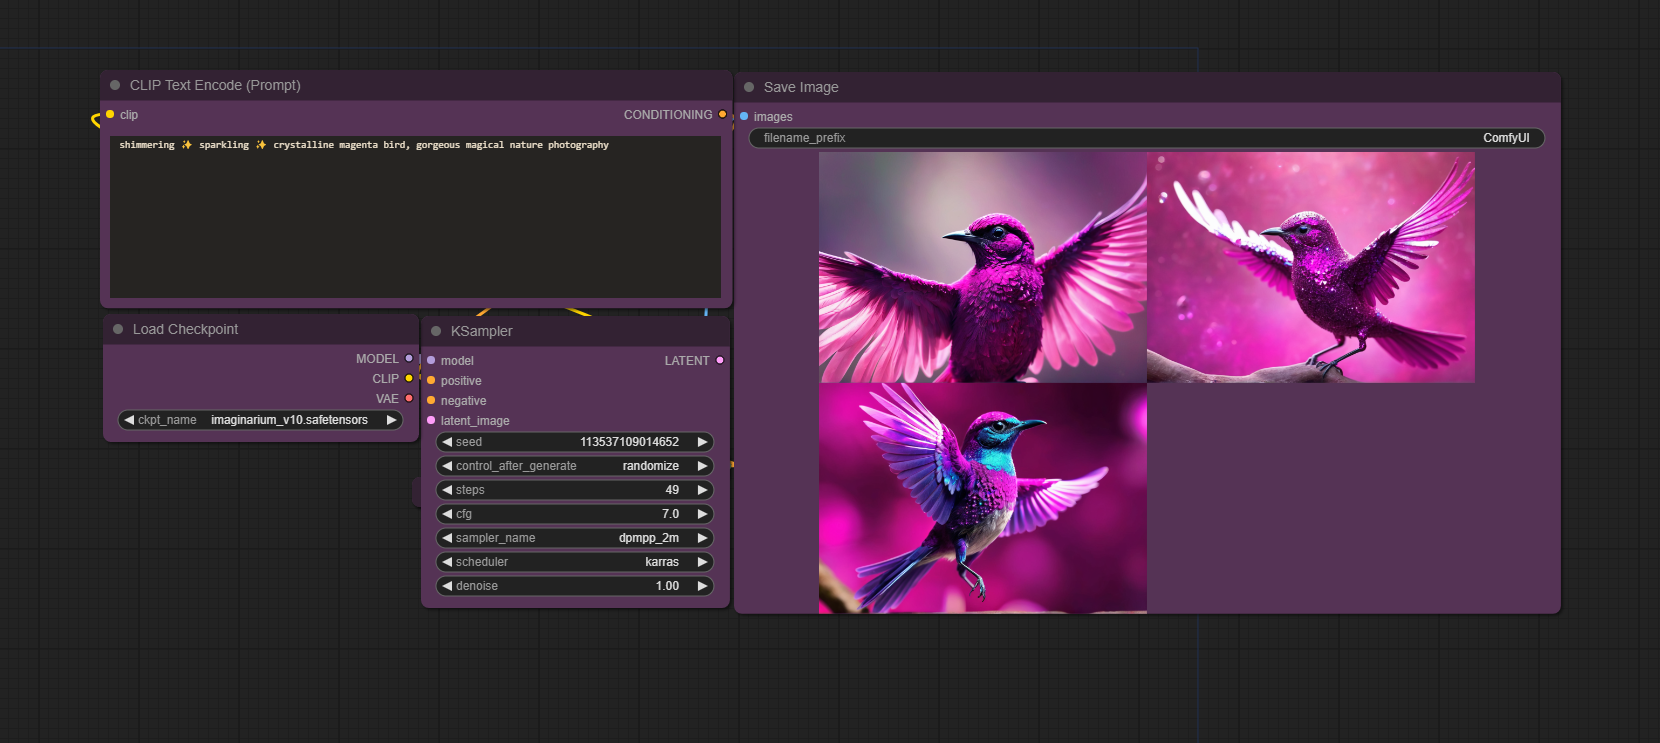Viewport: 1660px width, 743px height.
Task: Open the blue-headed bird output thumbnail
Action: tap(982, 498)
